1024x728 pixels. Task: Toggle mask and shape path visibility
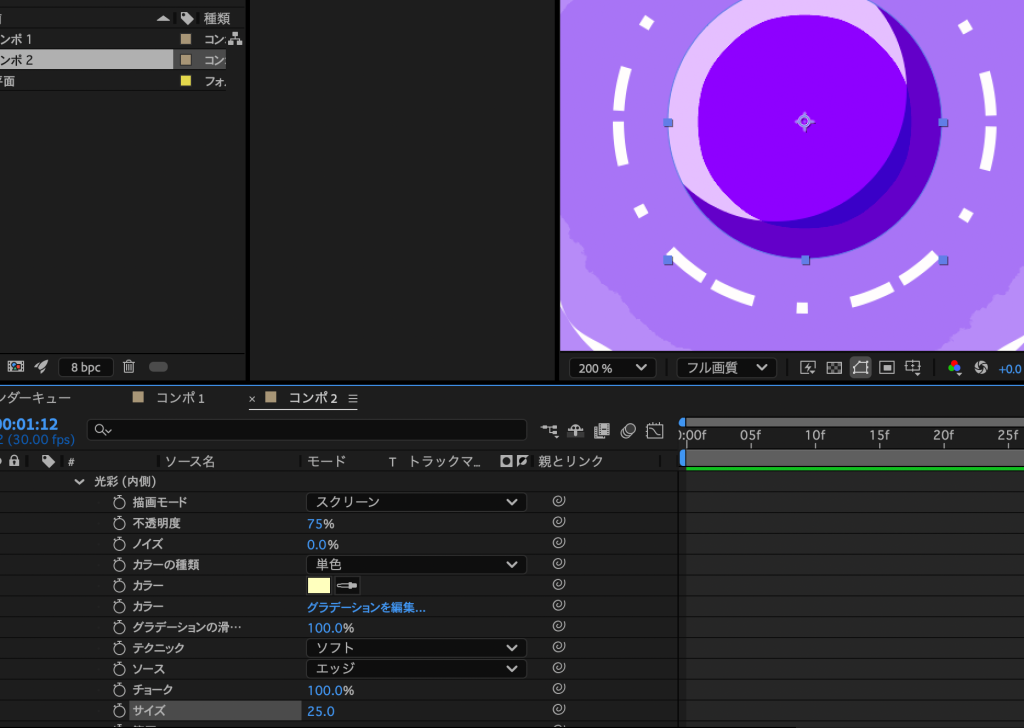click(860, 368)
